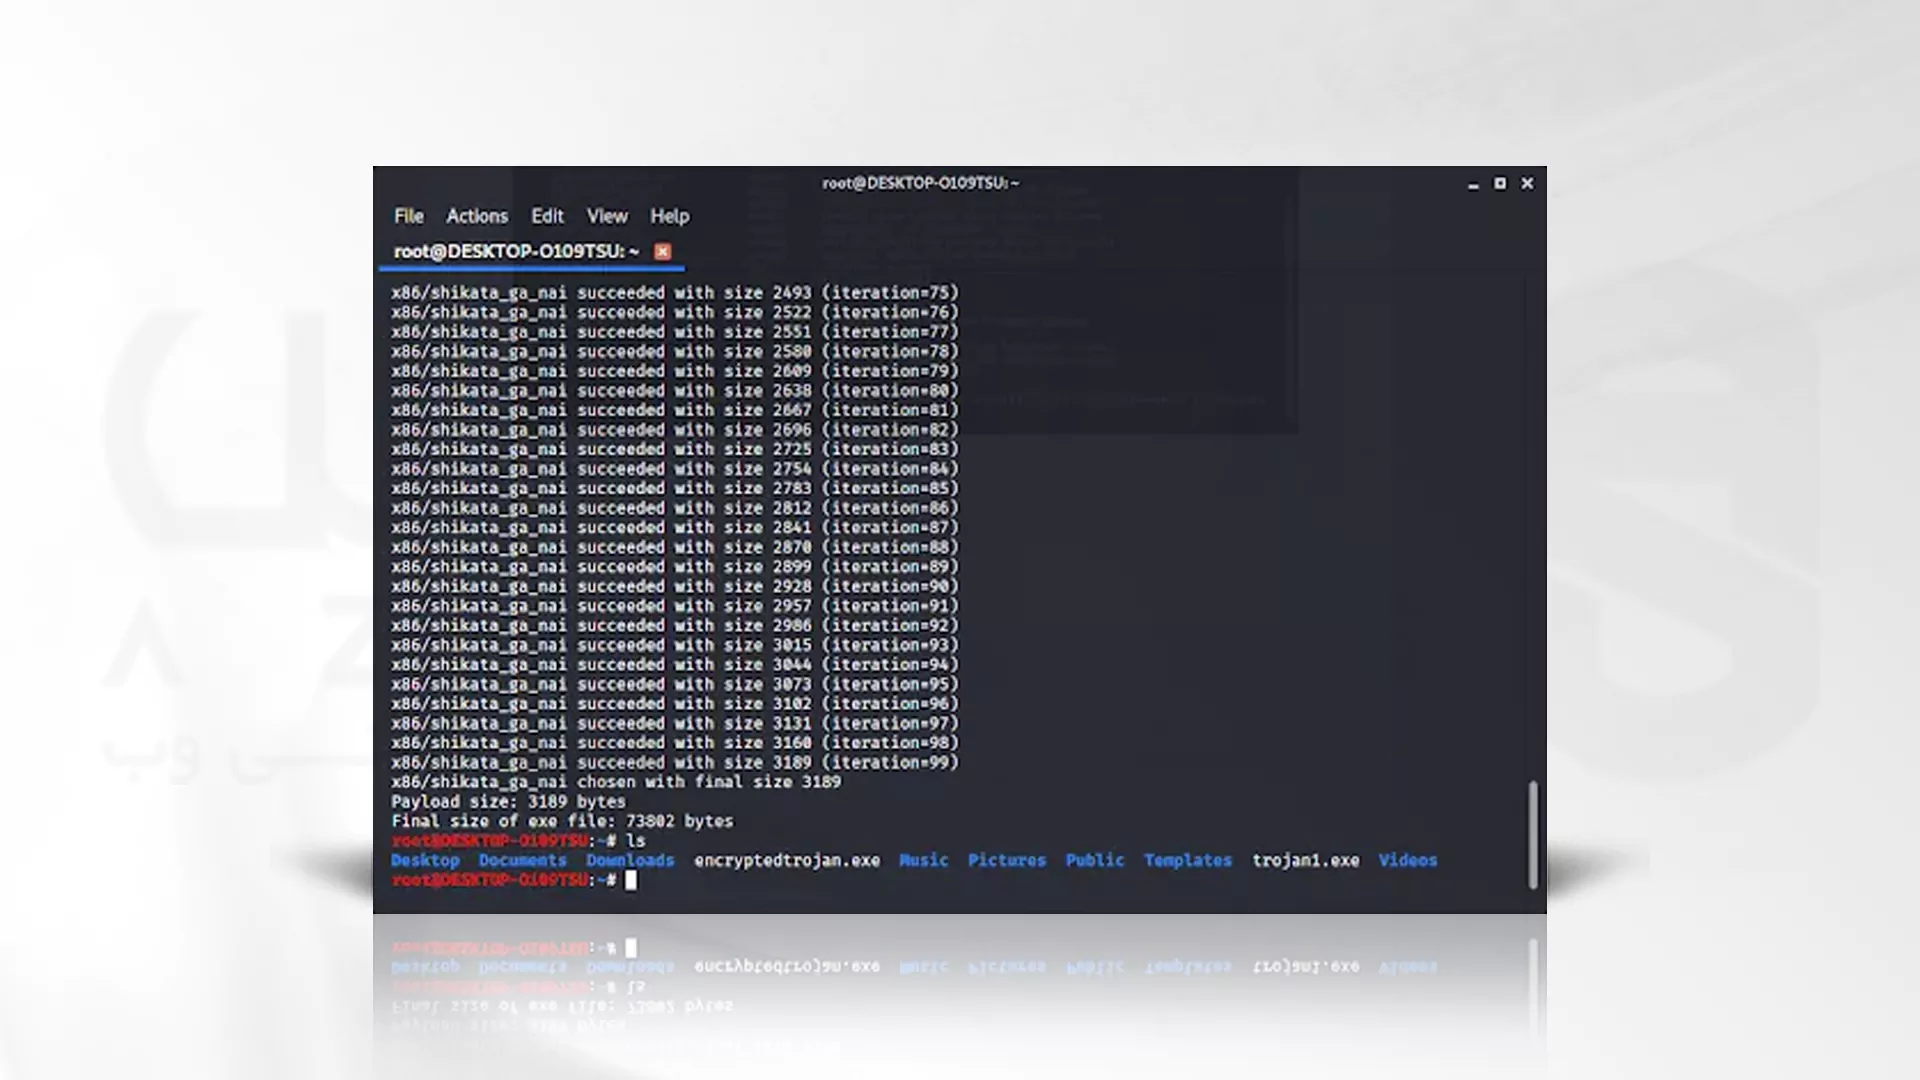Click the iteration=99 output line
Screen dimensions: 1920x1080
tap(675, 762)
